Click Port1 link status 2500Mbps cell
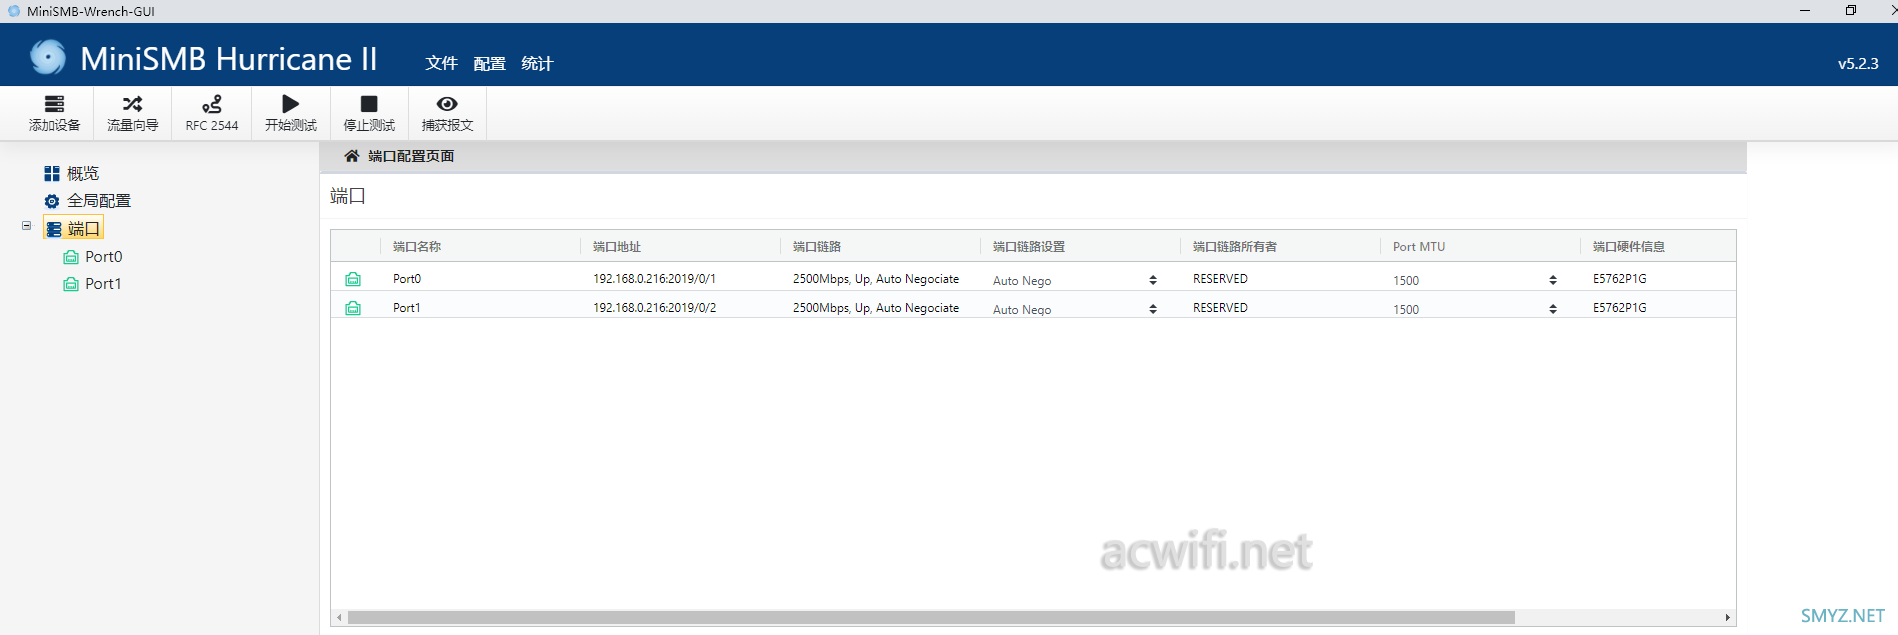Image resolution: width=1898 pixels, height=635 pixels. tap(876, 308)
